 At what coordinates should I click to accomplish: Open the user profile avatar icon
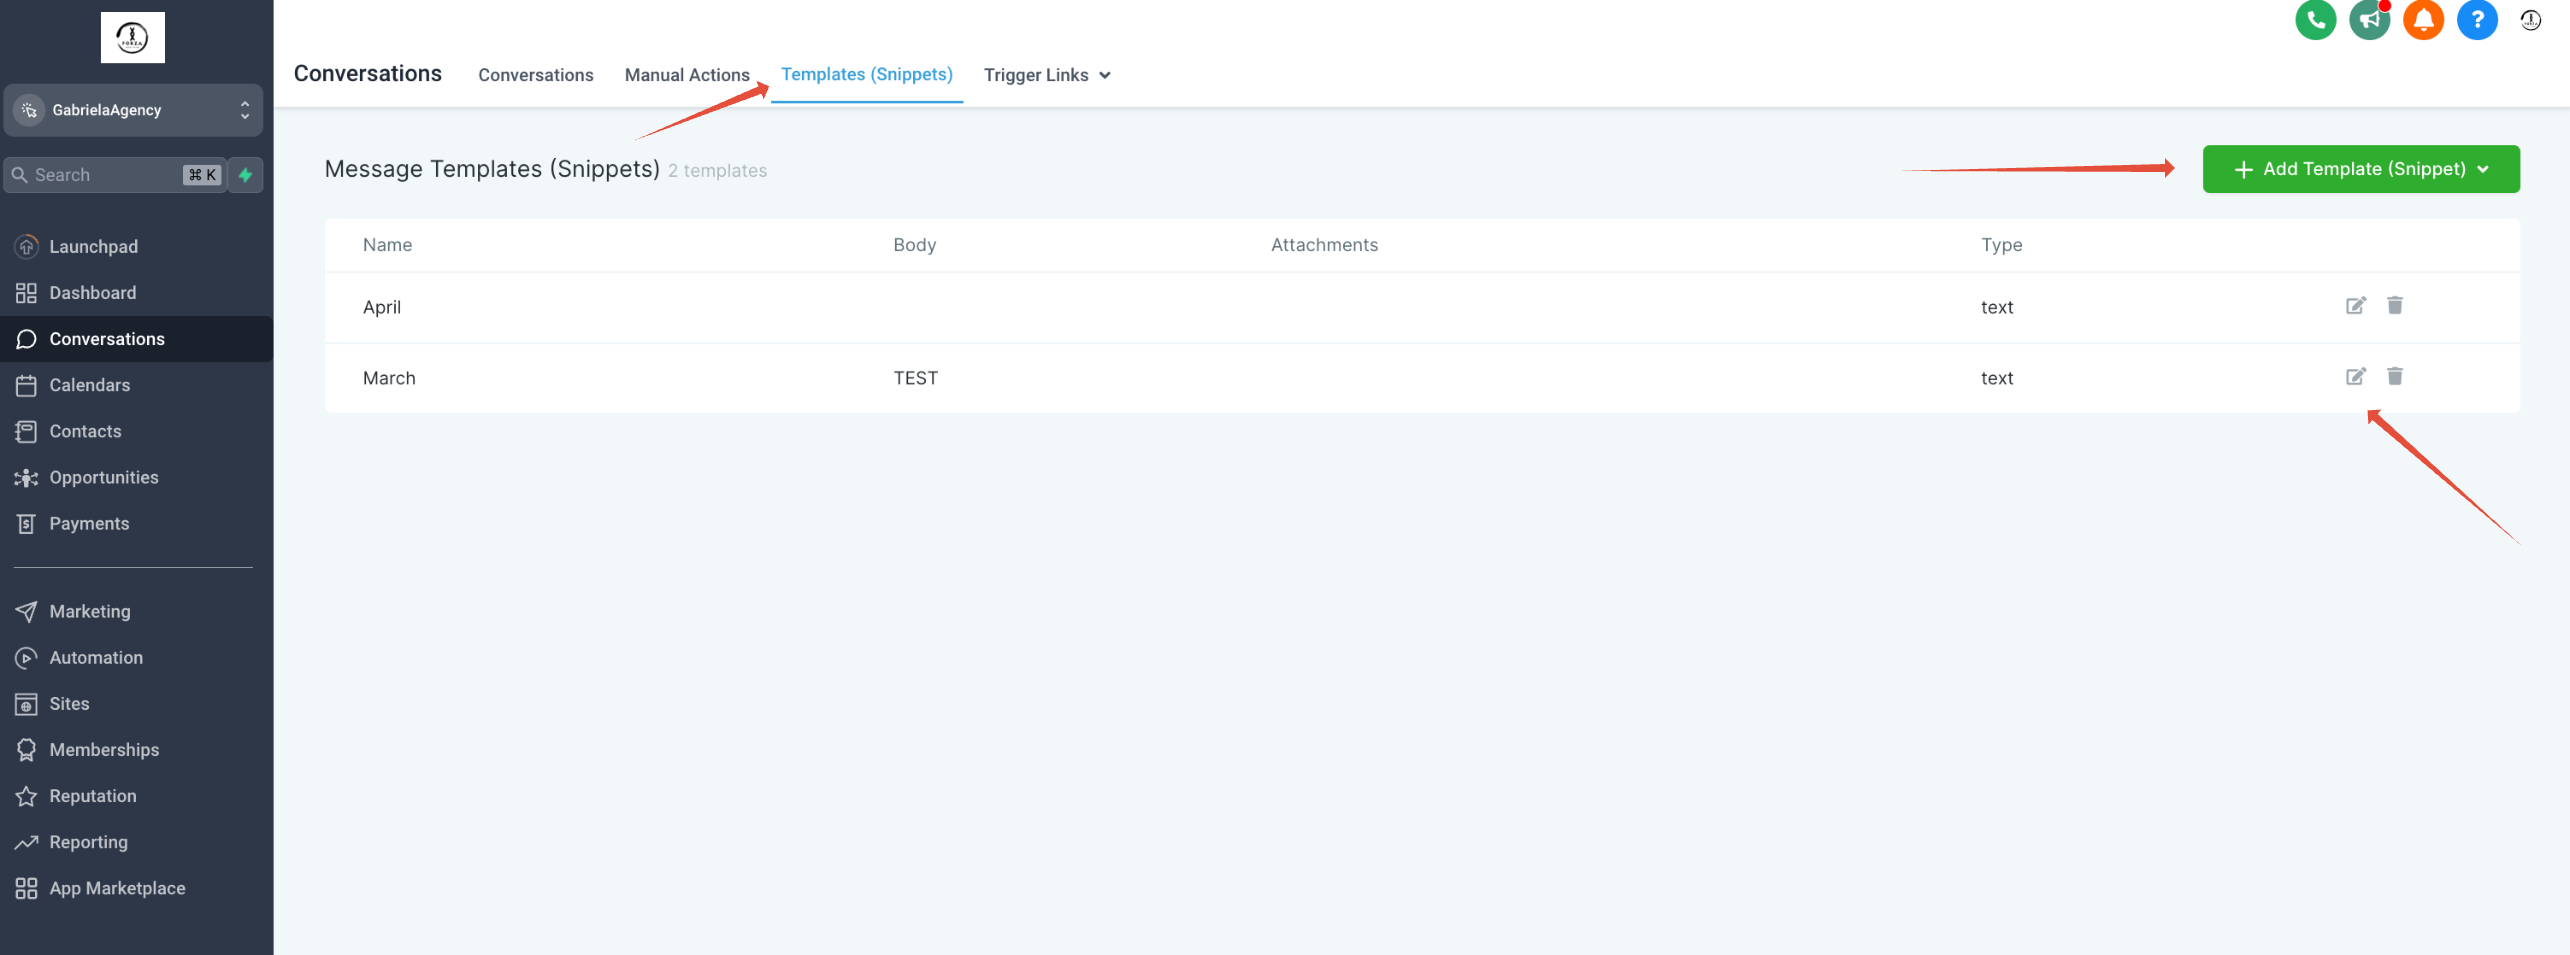coord(2530,20)
